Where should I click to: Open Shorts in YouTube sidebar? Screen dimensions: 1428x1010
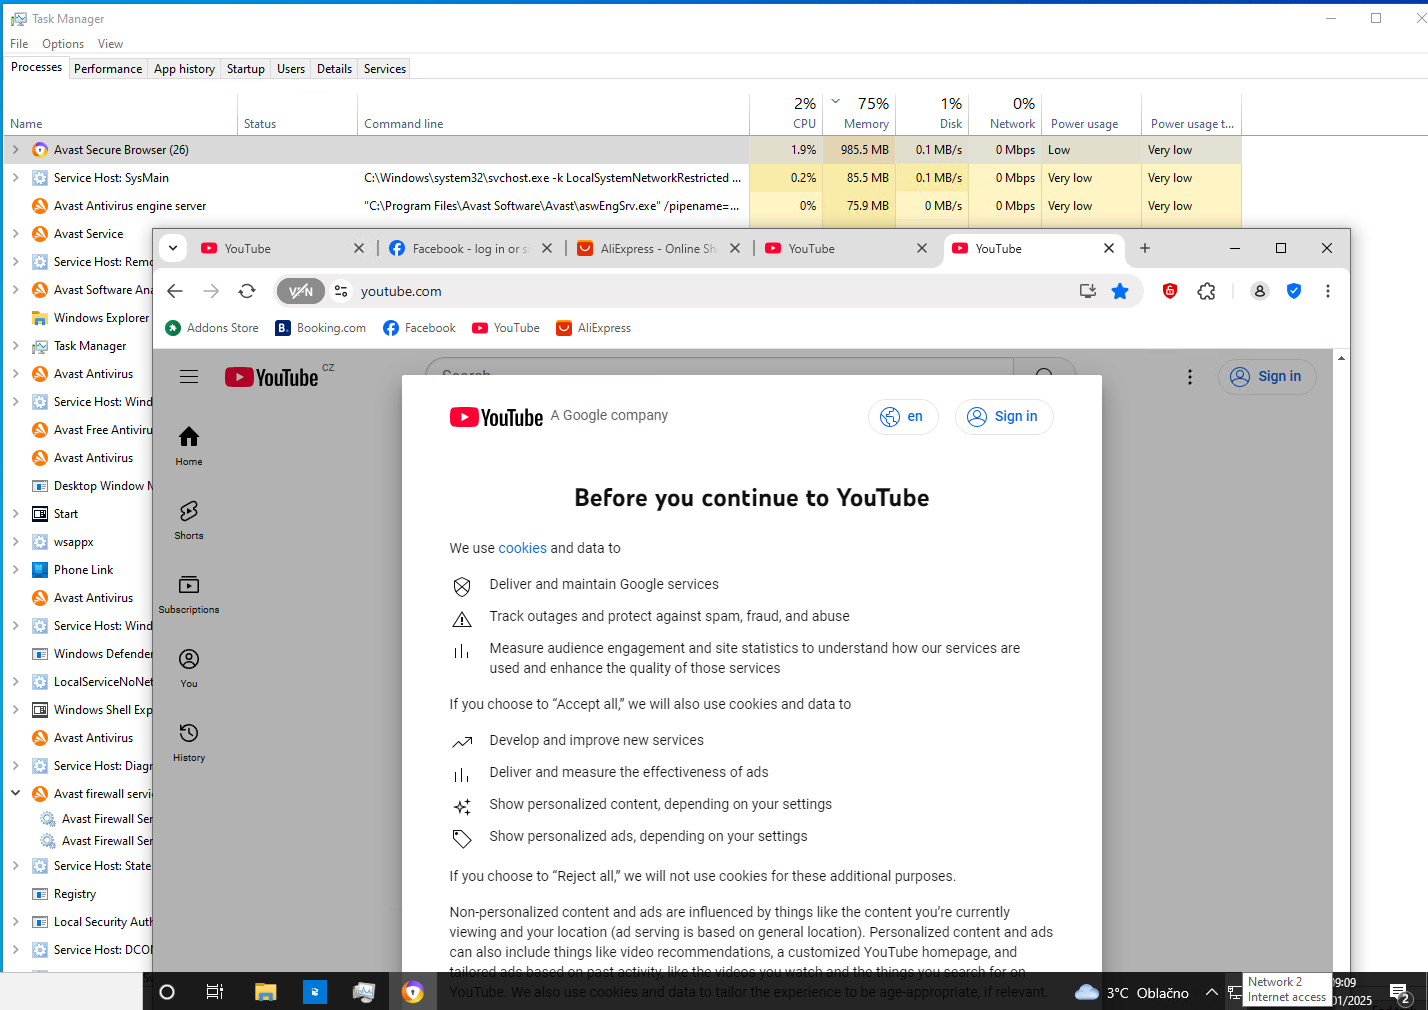[189, 520]
